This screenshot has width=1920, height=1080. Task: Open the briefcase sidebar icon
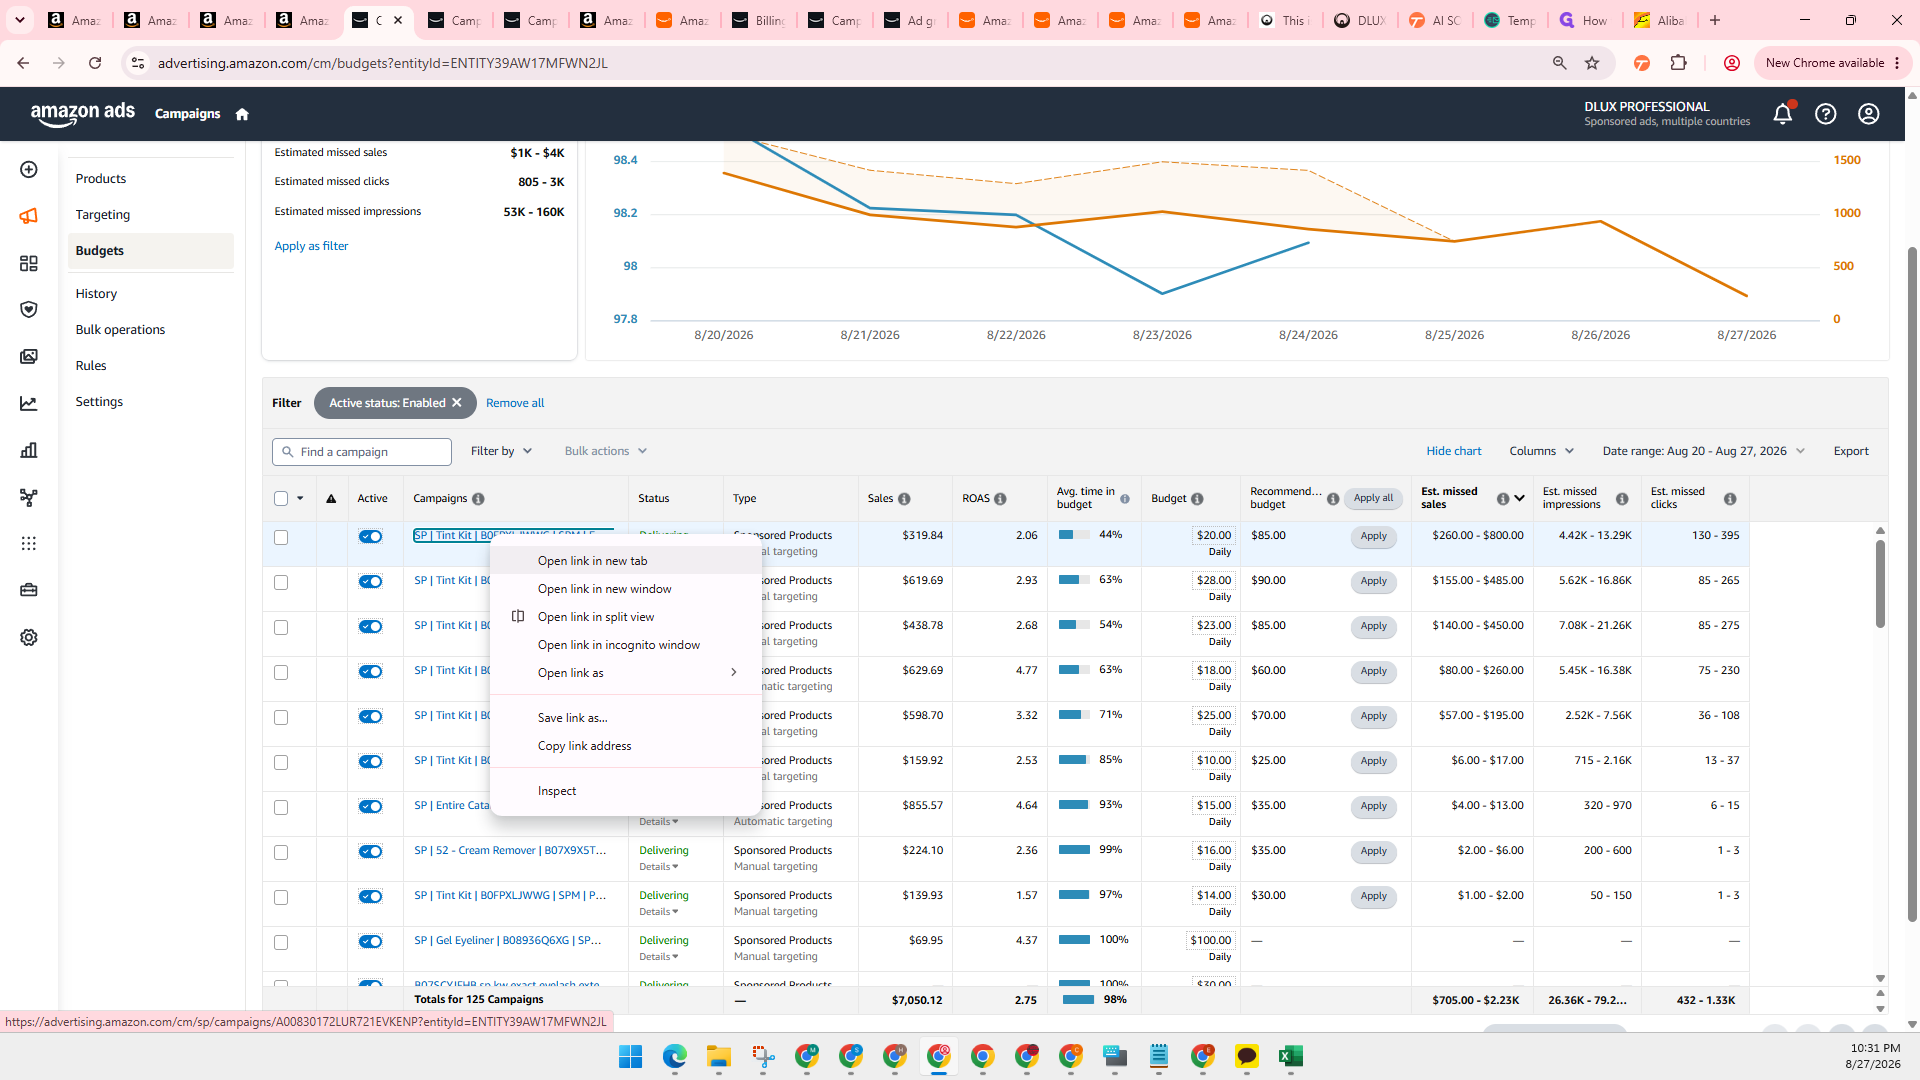(x=29, y=590)
